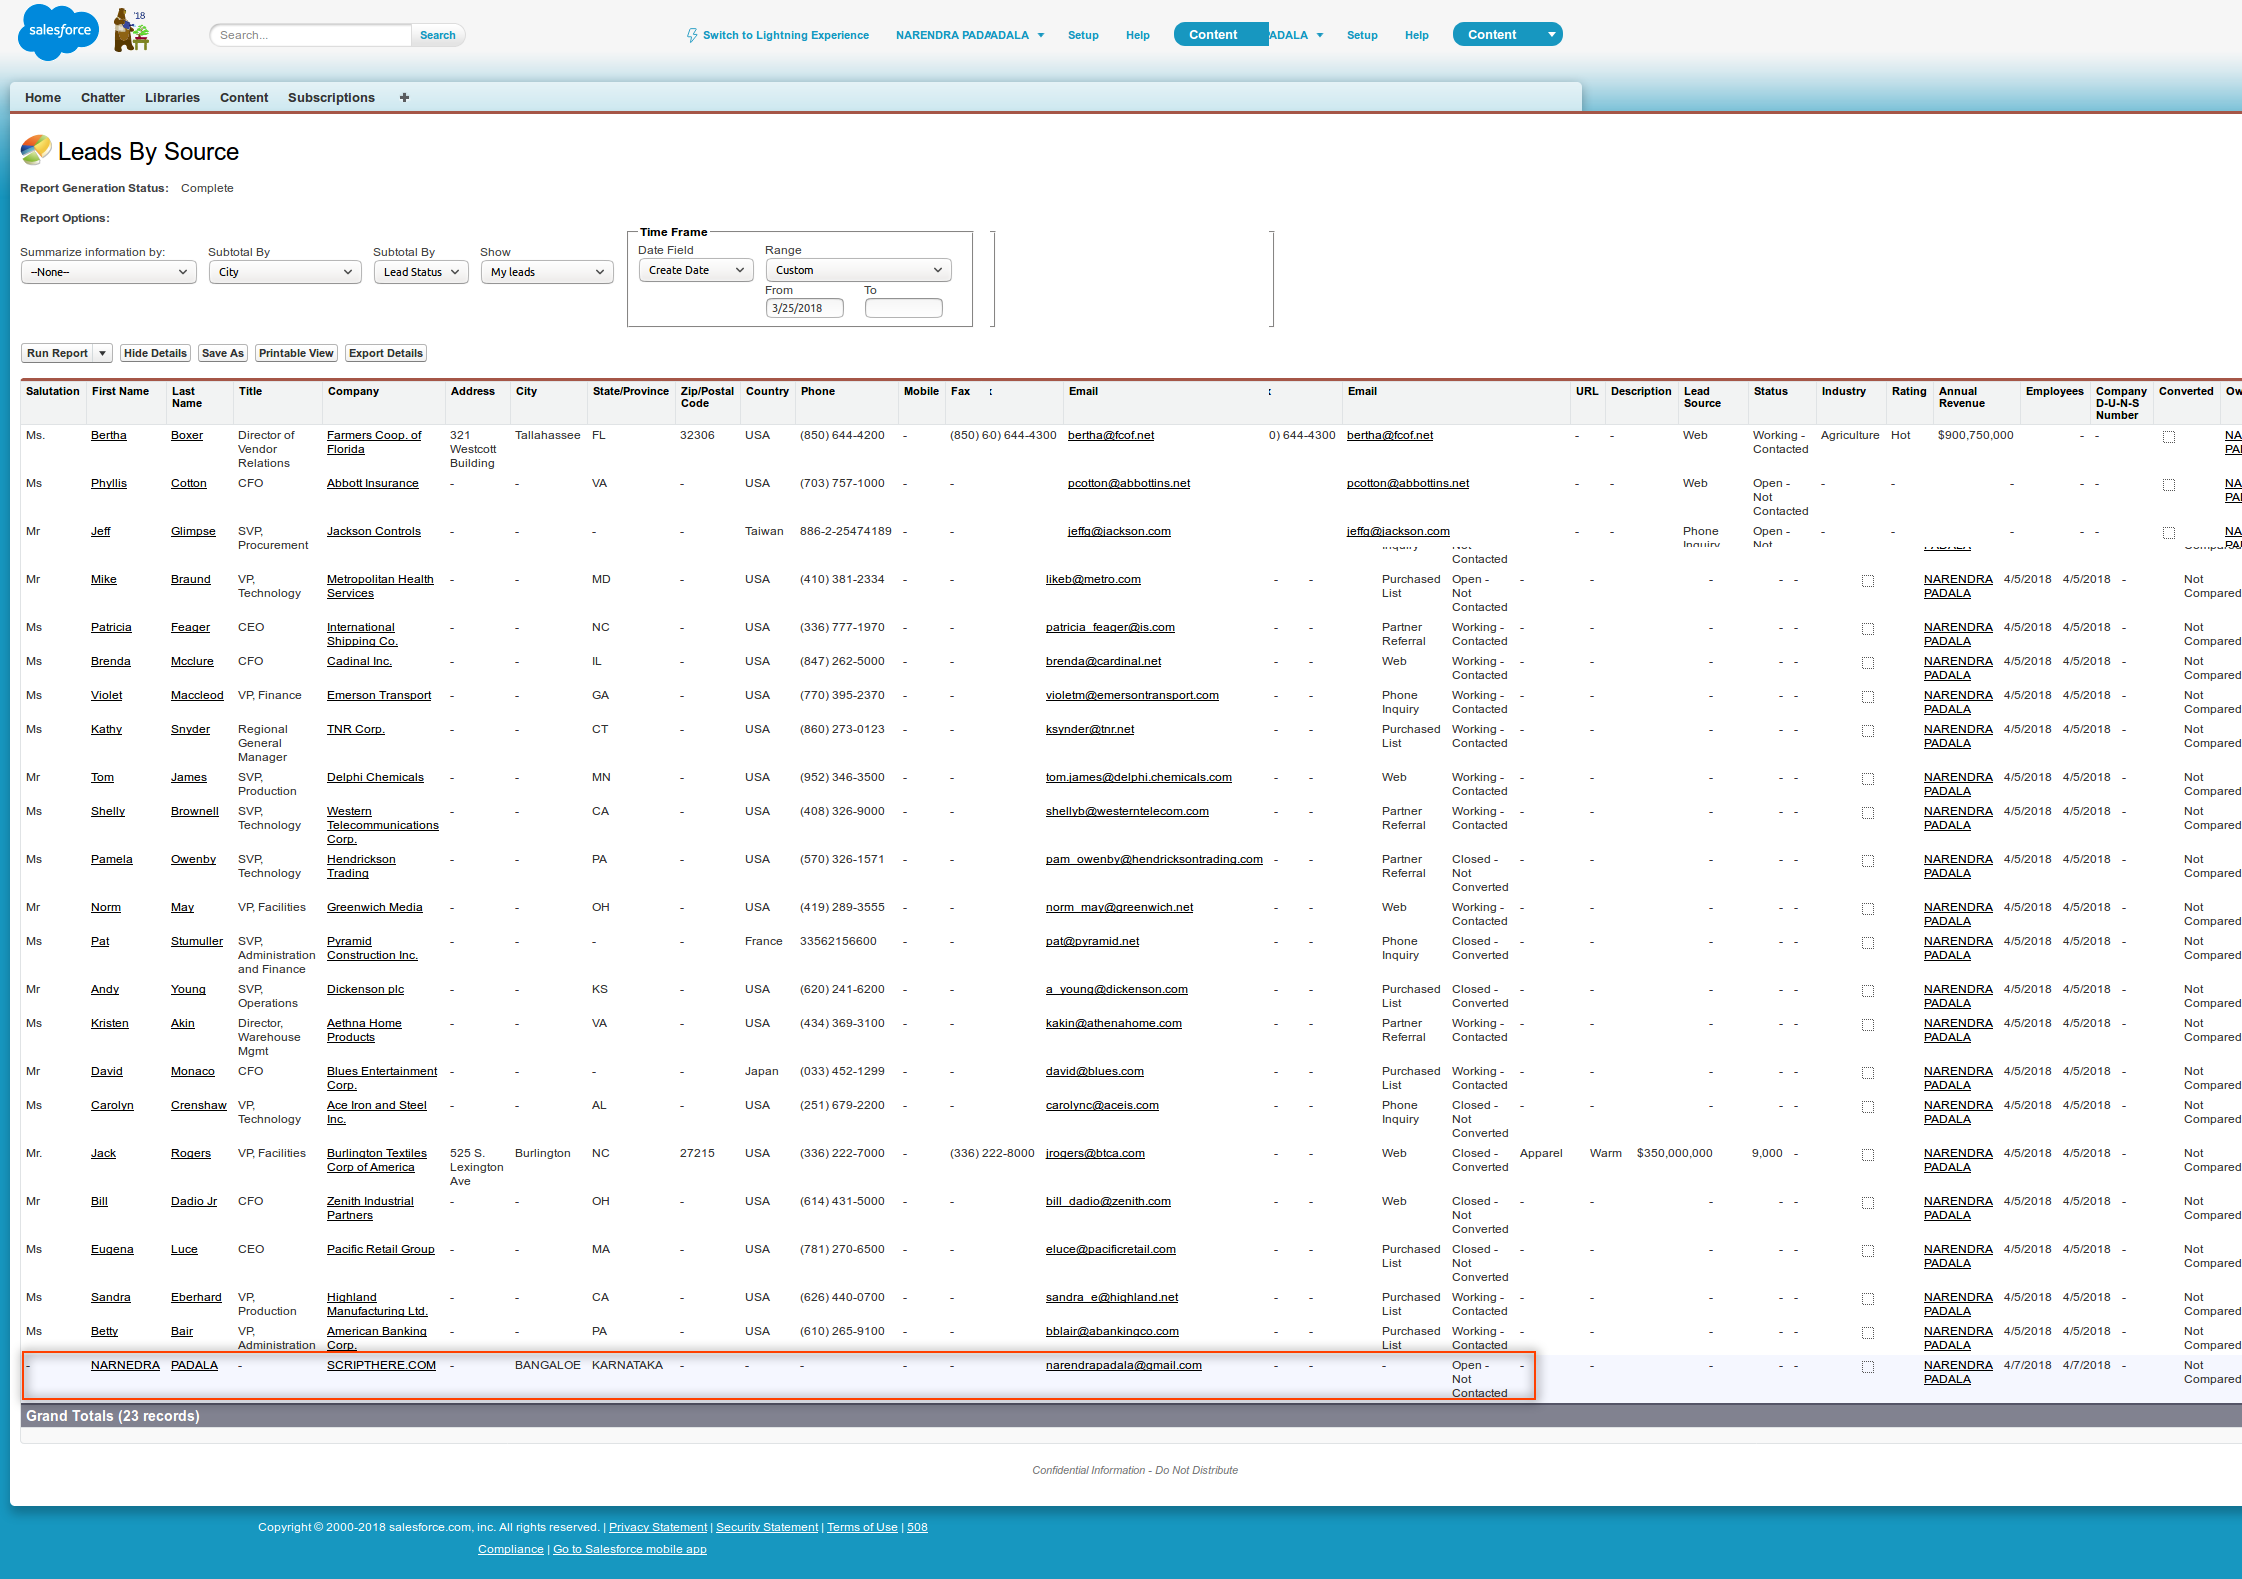
Task: Open the Farmers Coop. of Florida company link
Action: [x=374, y=442]
